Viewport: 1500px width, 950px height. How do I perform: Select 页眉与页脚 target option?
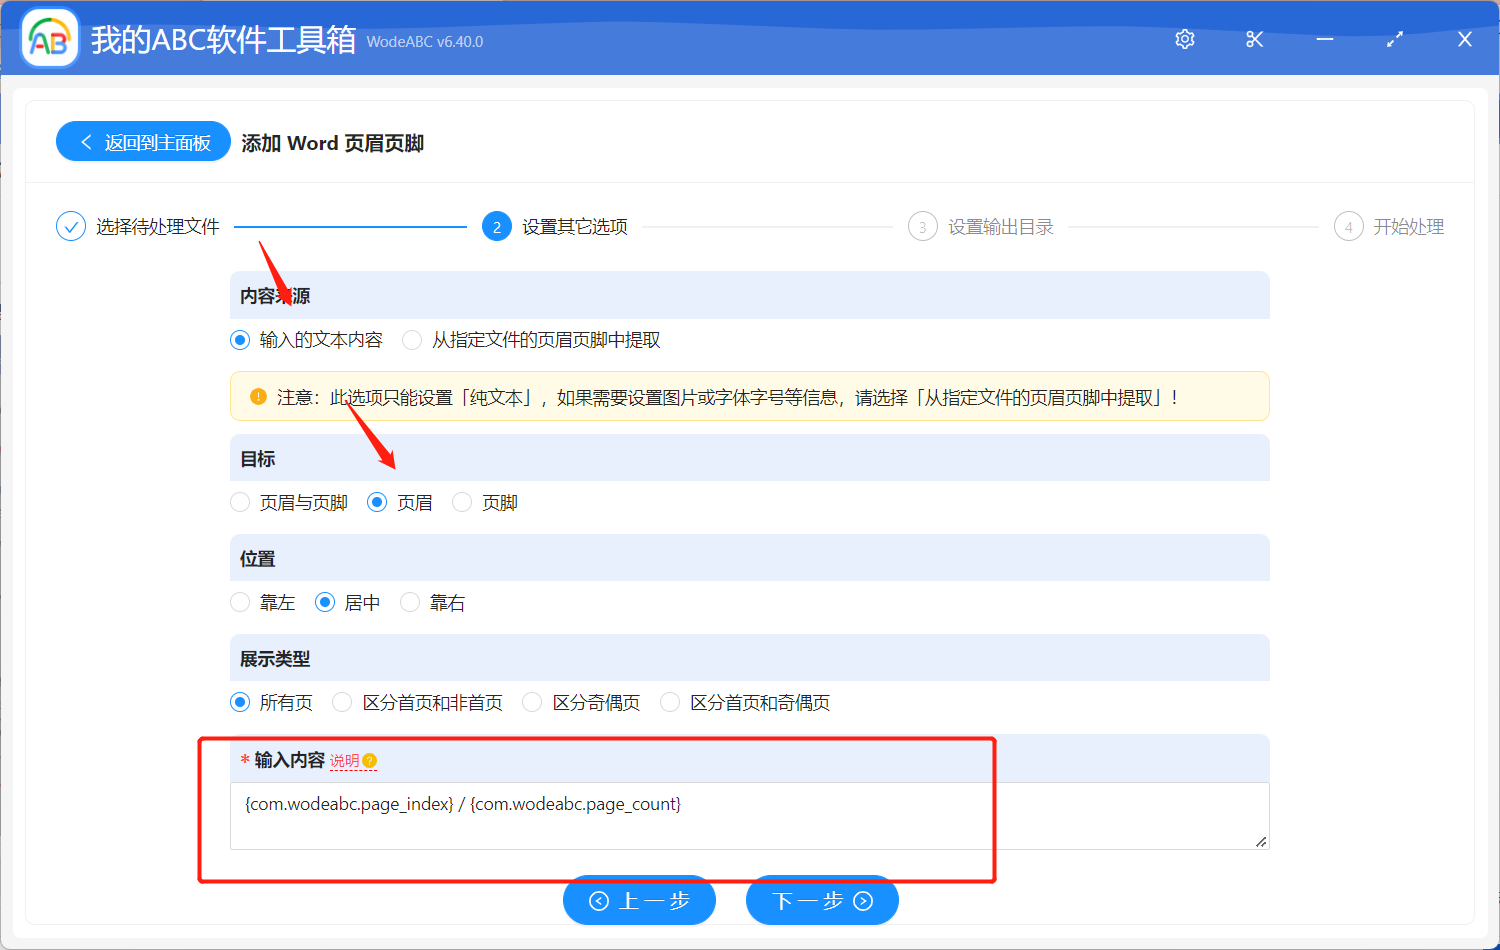click(240, 502)
